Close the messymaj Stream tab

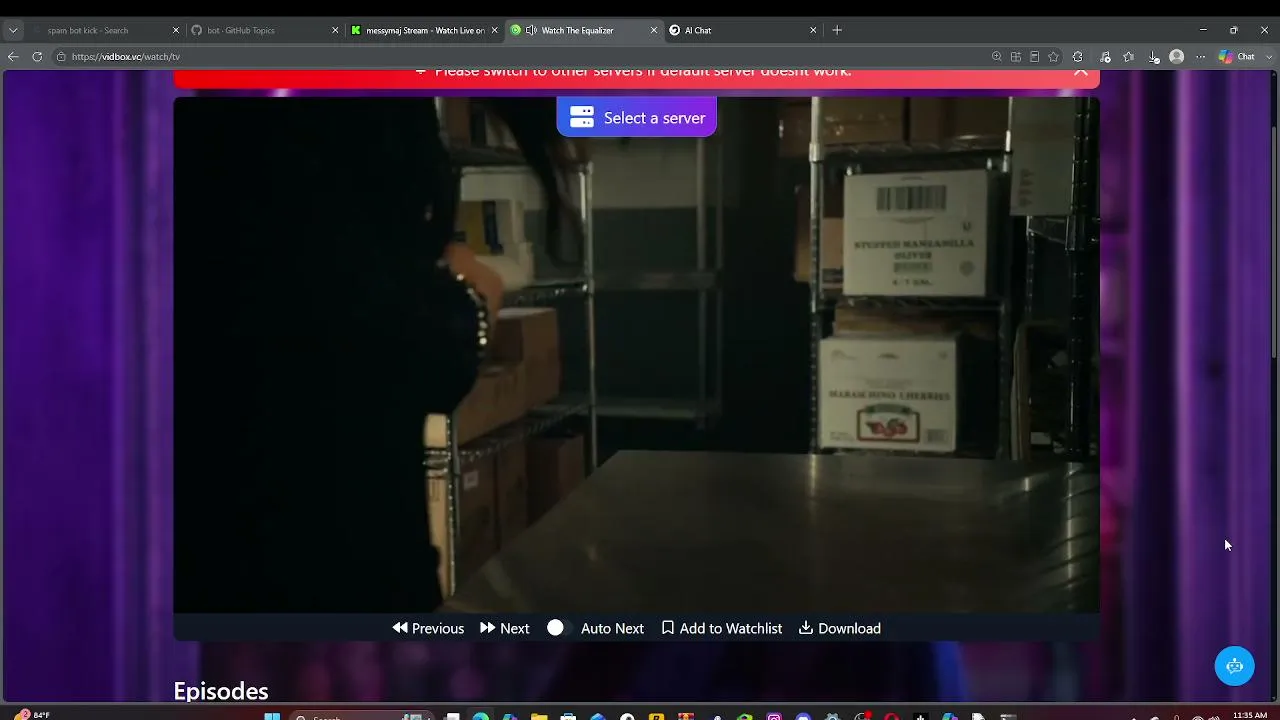(495, 30)
